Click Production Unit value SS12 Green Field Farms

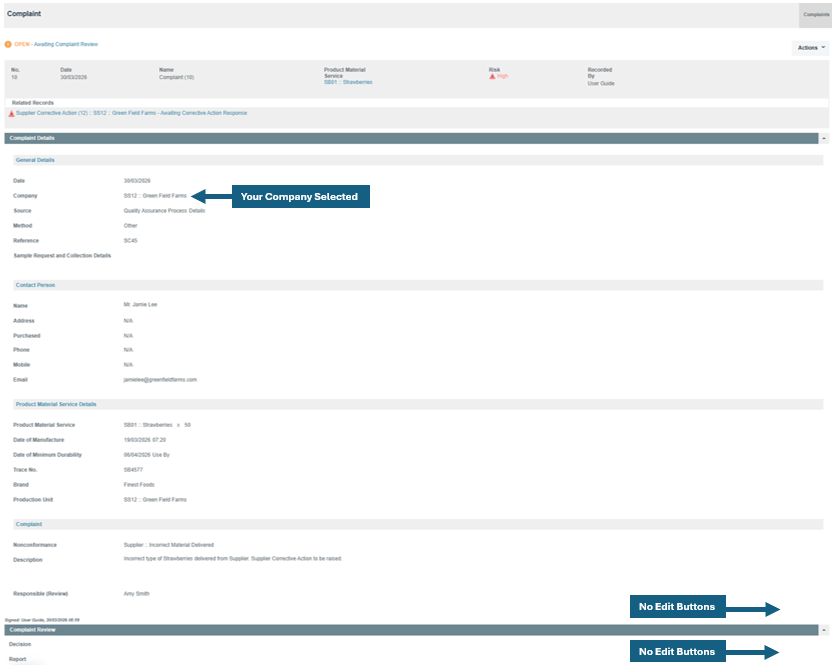point(155,500)
